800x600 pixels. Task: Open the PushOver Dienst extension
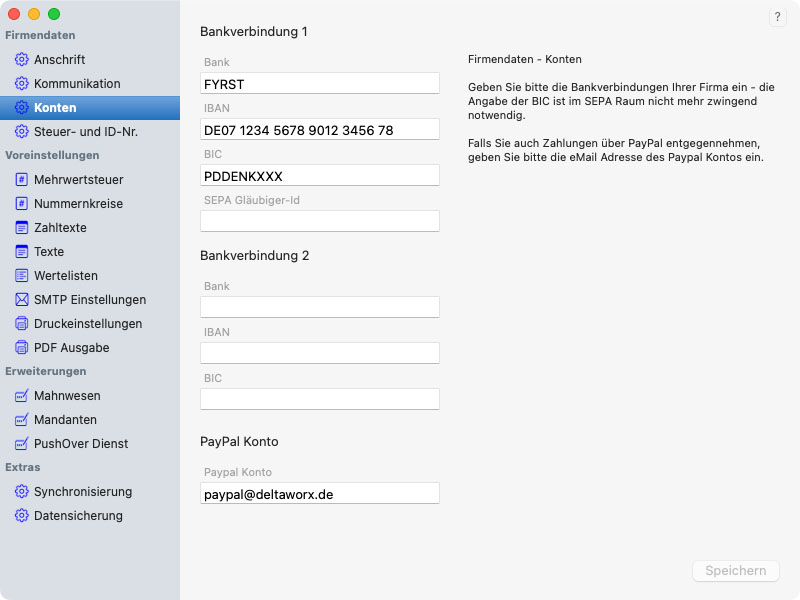81,444
